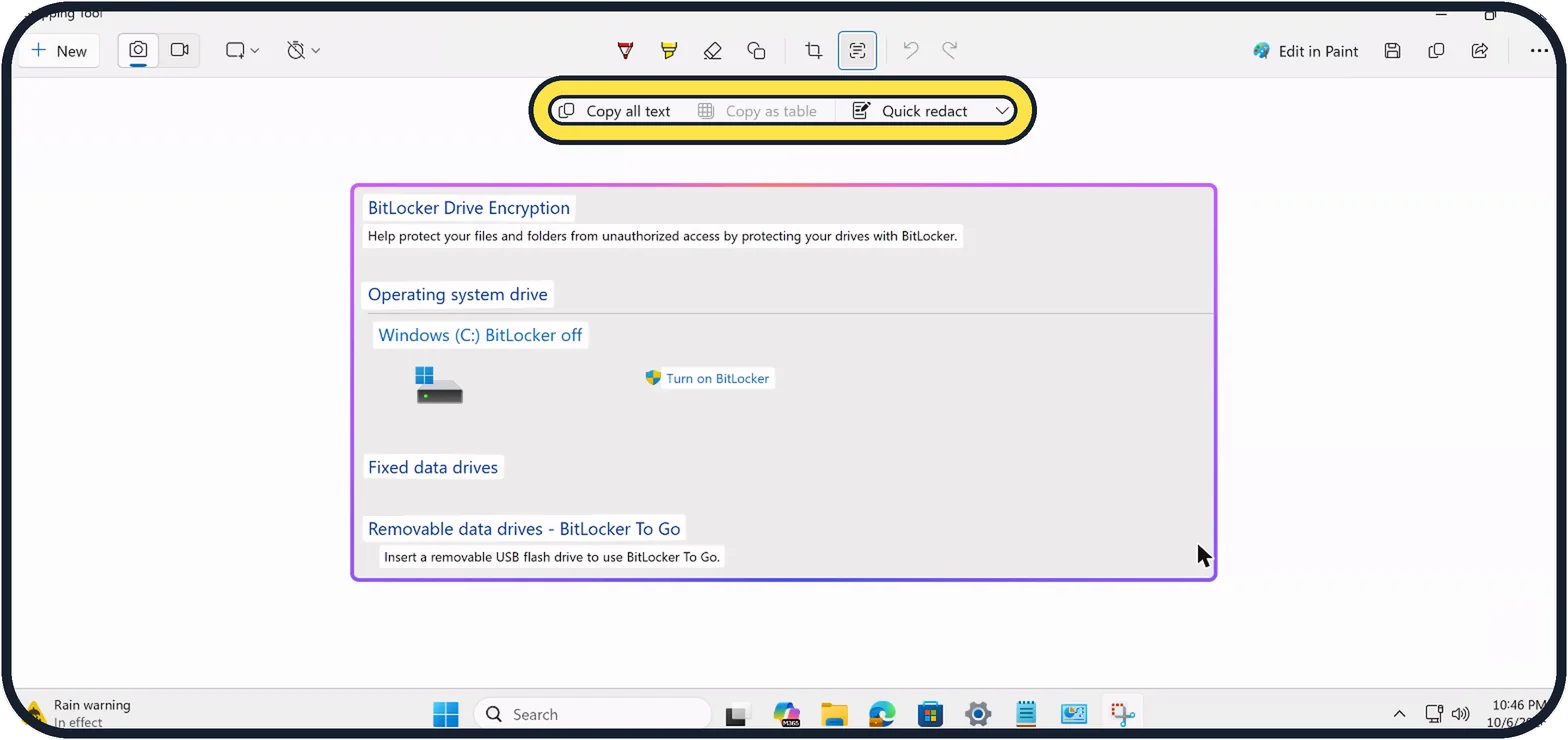This screenshot has width=1568, height=740.
Task: Select the Eraser tool
Action: [712, 51]
